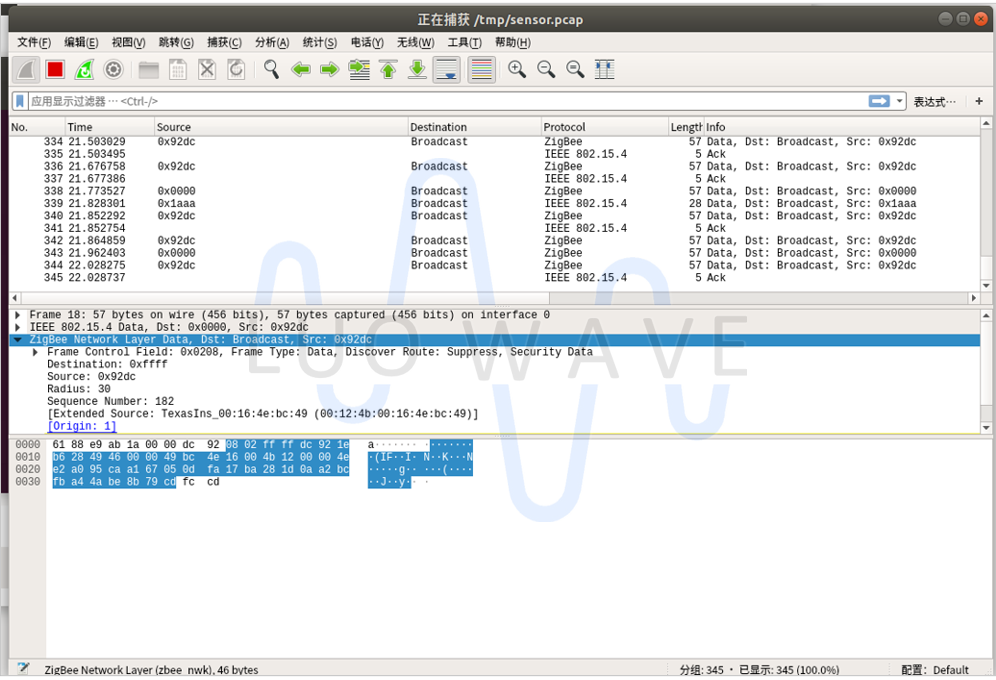The image size is (996, 680).
Task: Jump to the last packet
Action: click(417, 69)
